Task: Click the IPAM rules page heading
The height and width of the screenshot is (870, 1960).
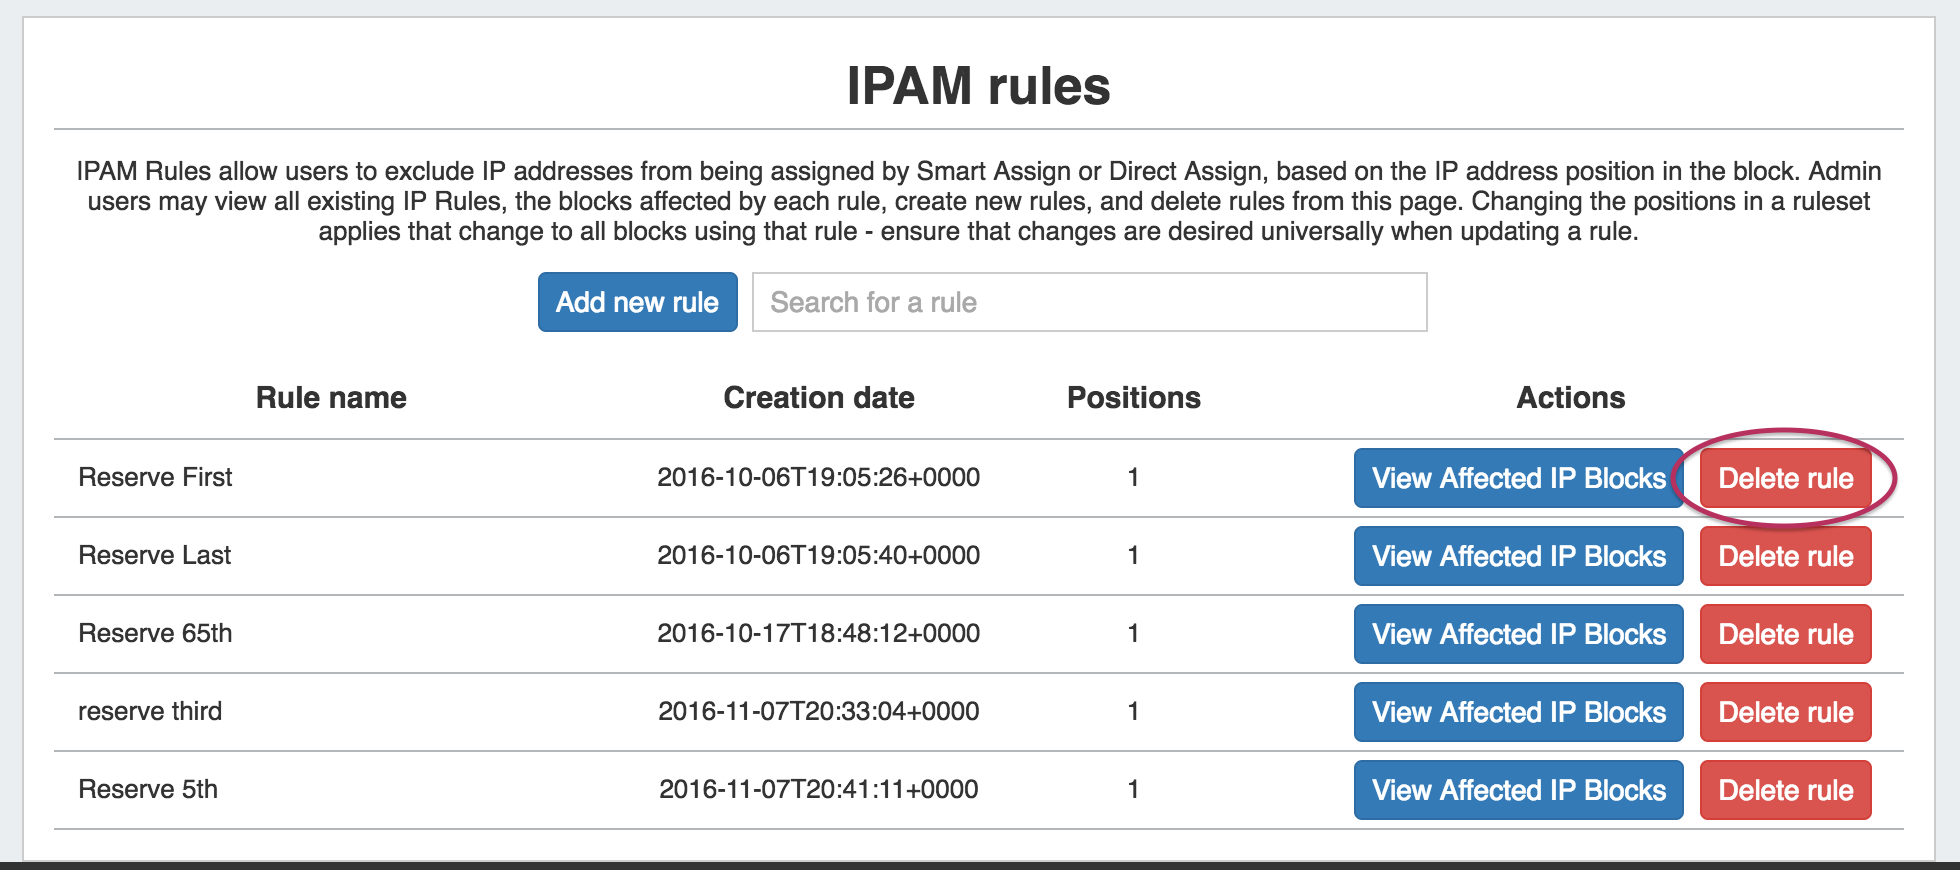Action: tap(978, 86)
